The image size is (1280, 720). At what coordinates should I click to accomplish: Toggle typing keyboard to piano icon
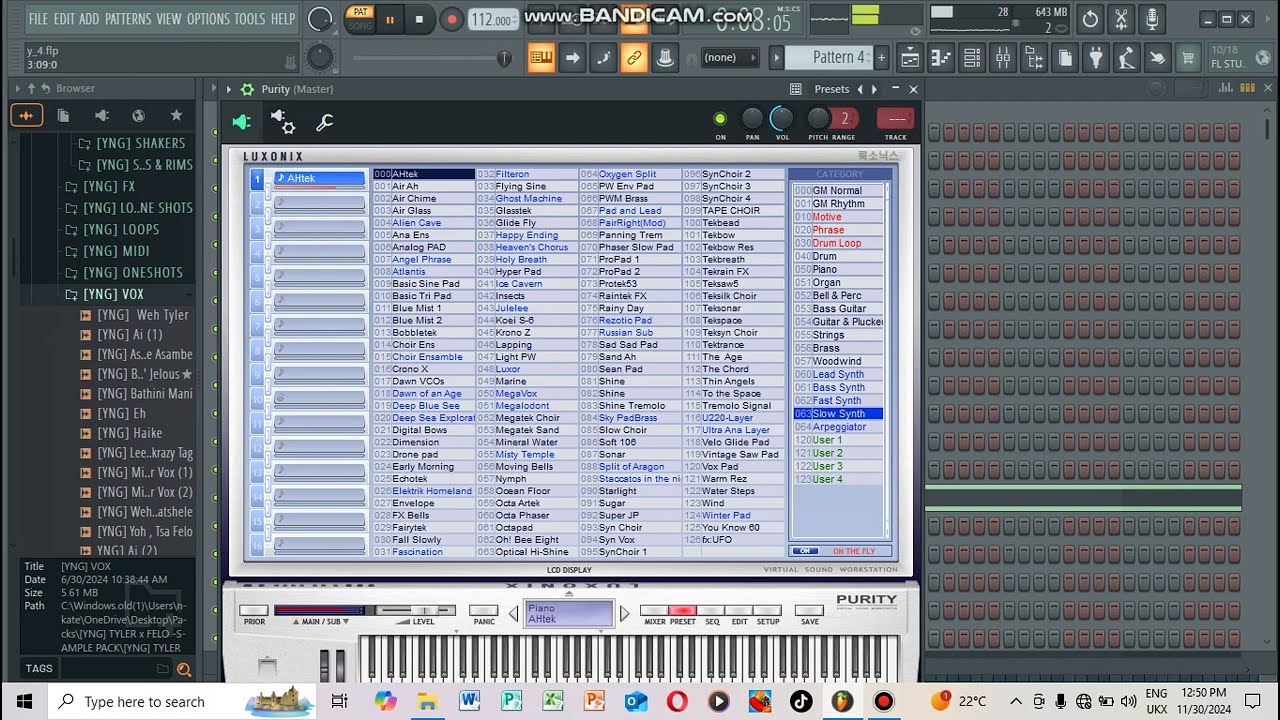coord(541,58)
